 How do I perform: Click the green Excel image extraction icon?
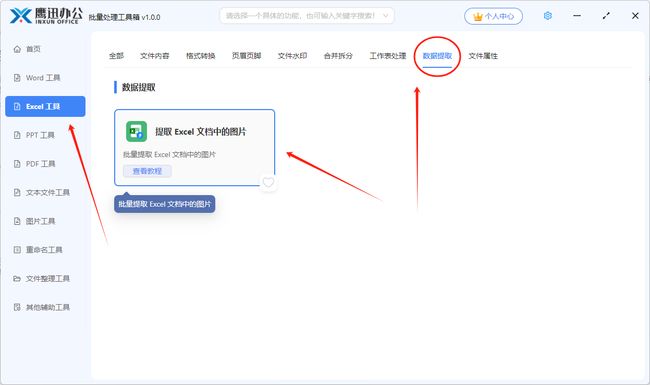click(136, 132)
